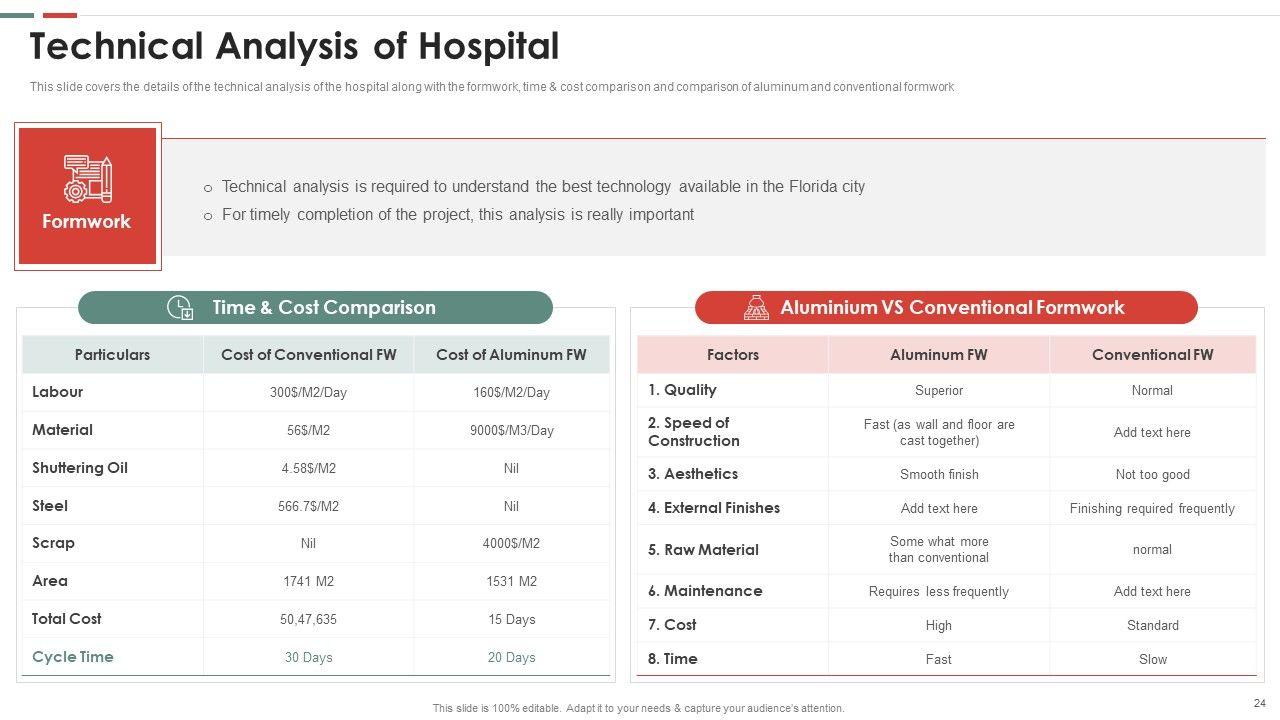Click the Conventional FW column header
The height and width of the screenshot is (720, 1280).
pyautogui.click(x=1152, y=355)
